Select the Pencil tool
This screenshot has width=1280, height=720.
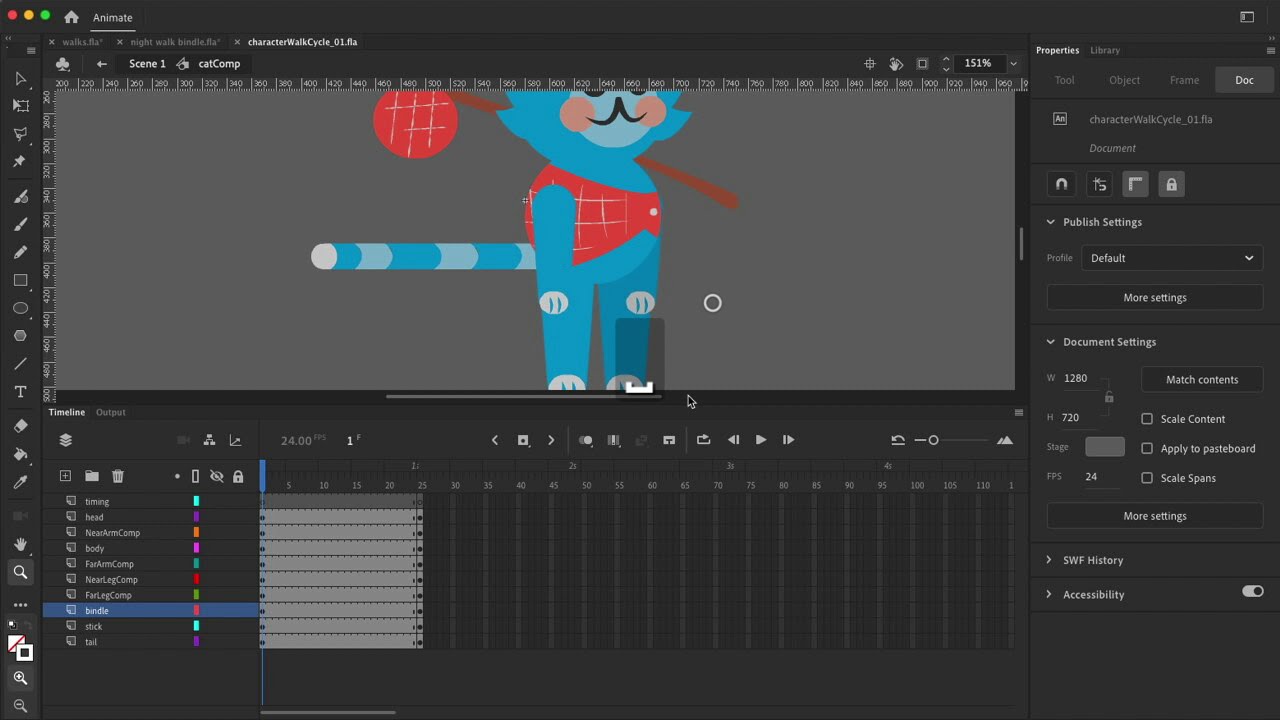[x=20, y=252]
